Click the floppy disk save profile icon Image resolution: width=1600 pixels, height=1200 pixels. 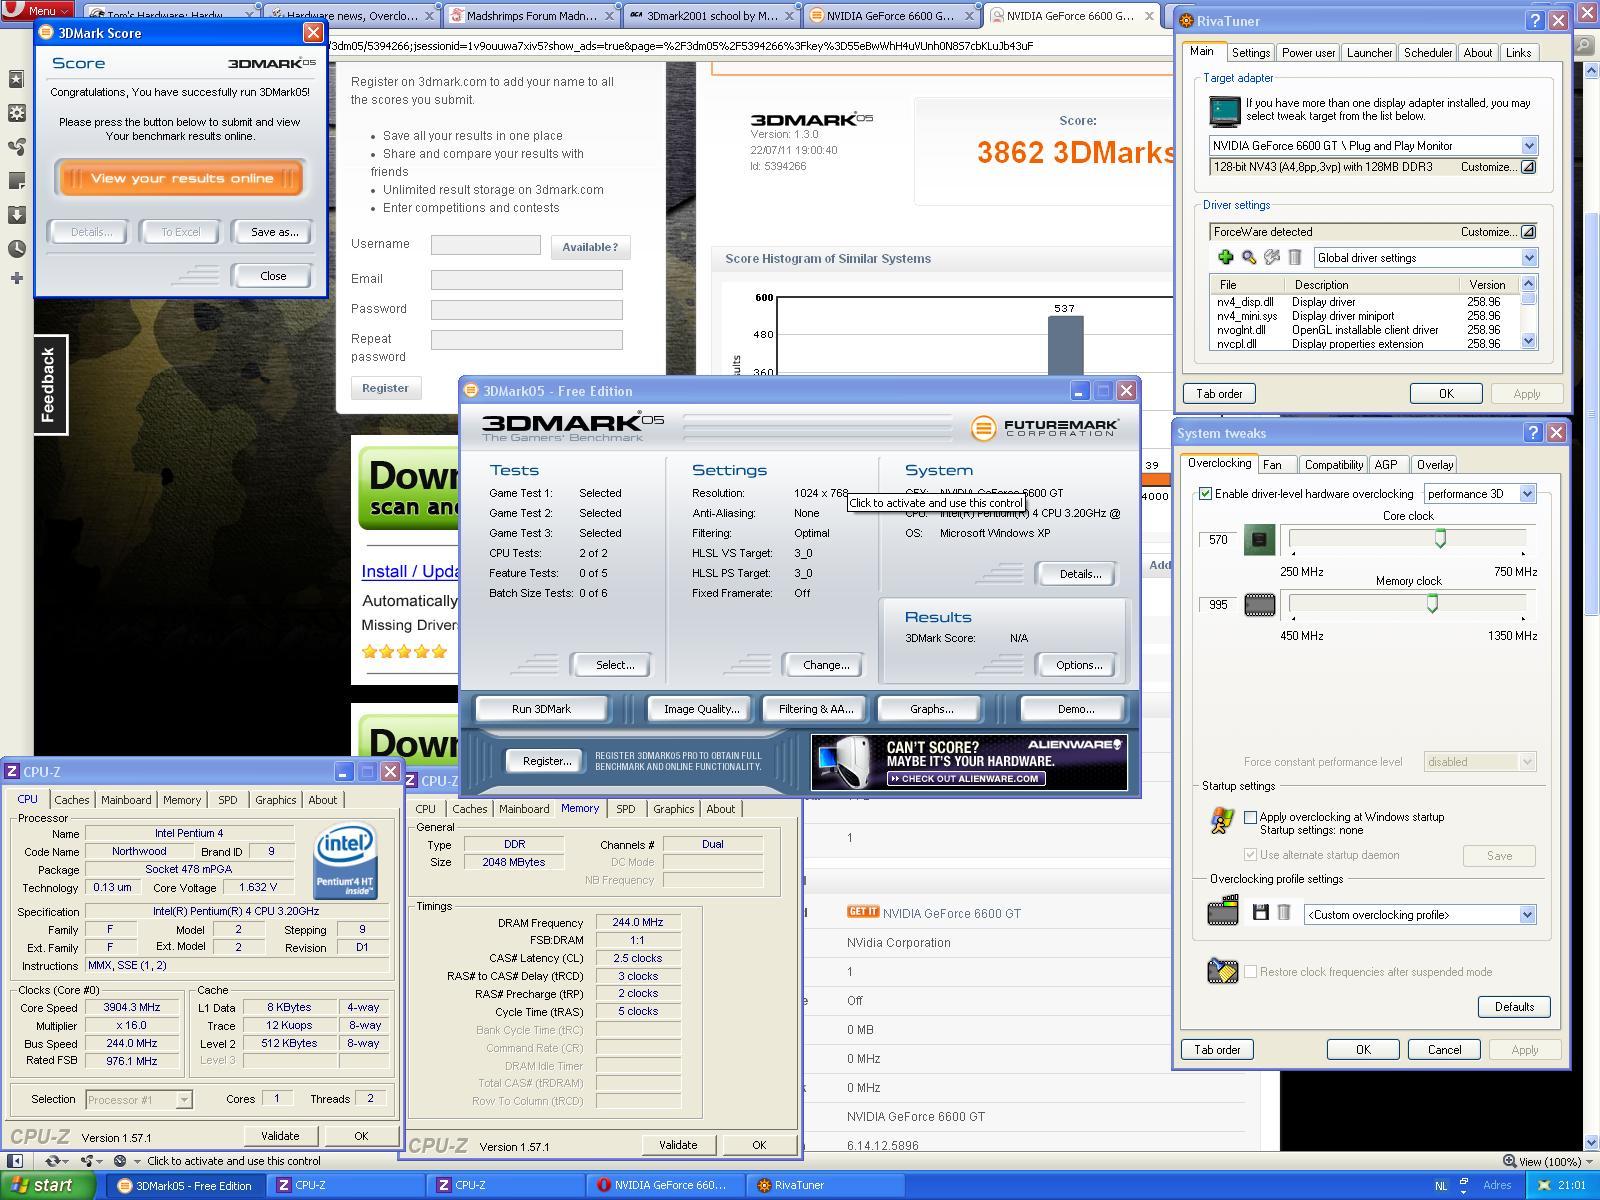(1260, 912)
